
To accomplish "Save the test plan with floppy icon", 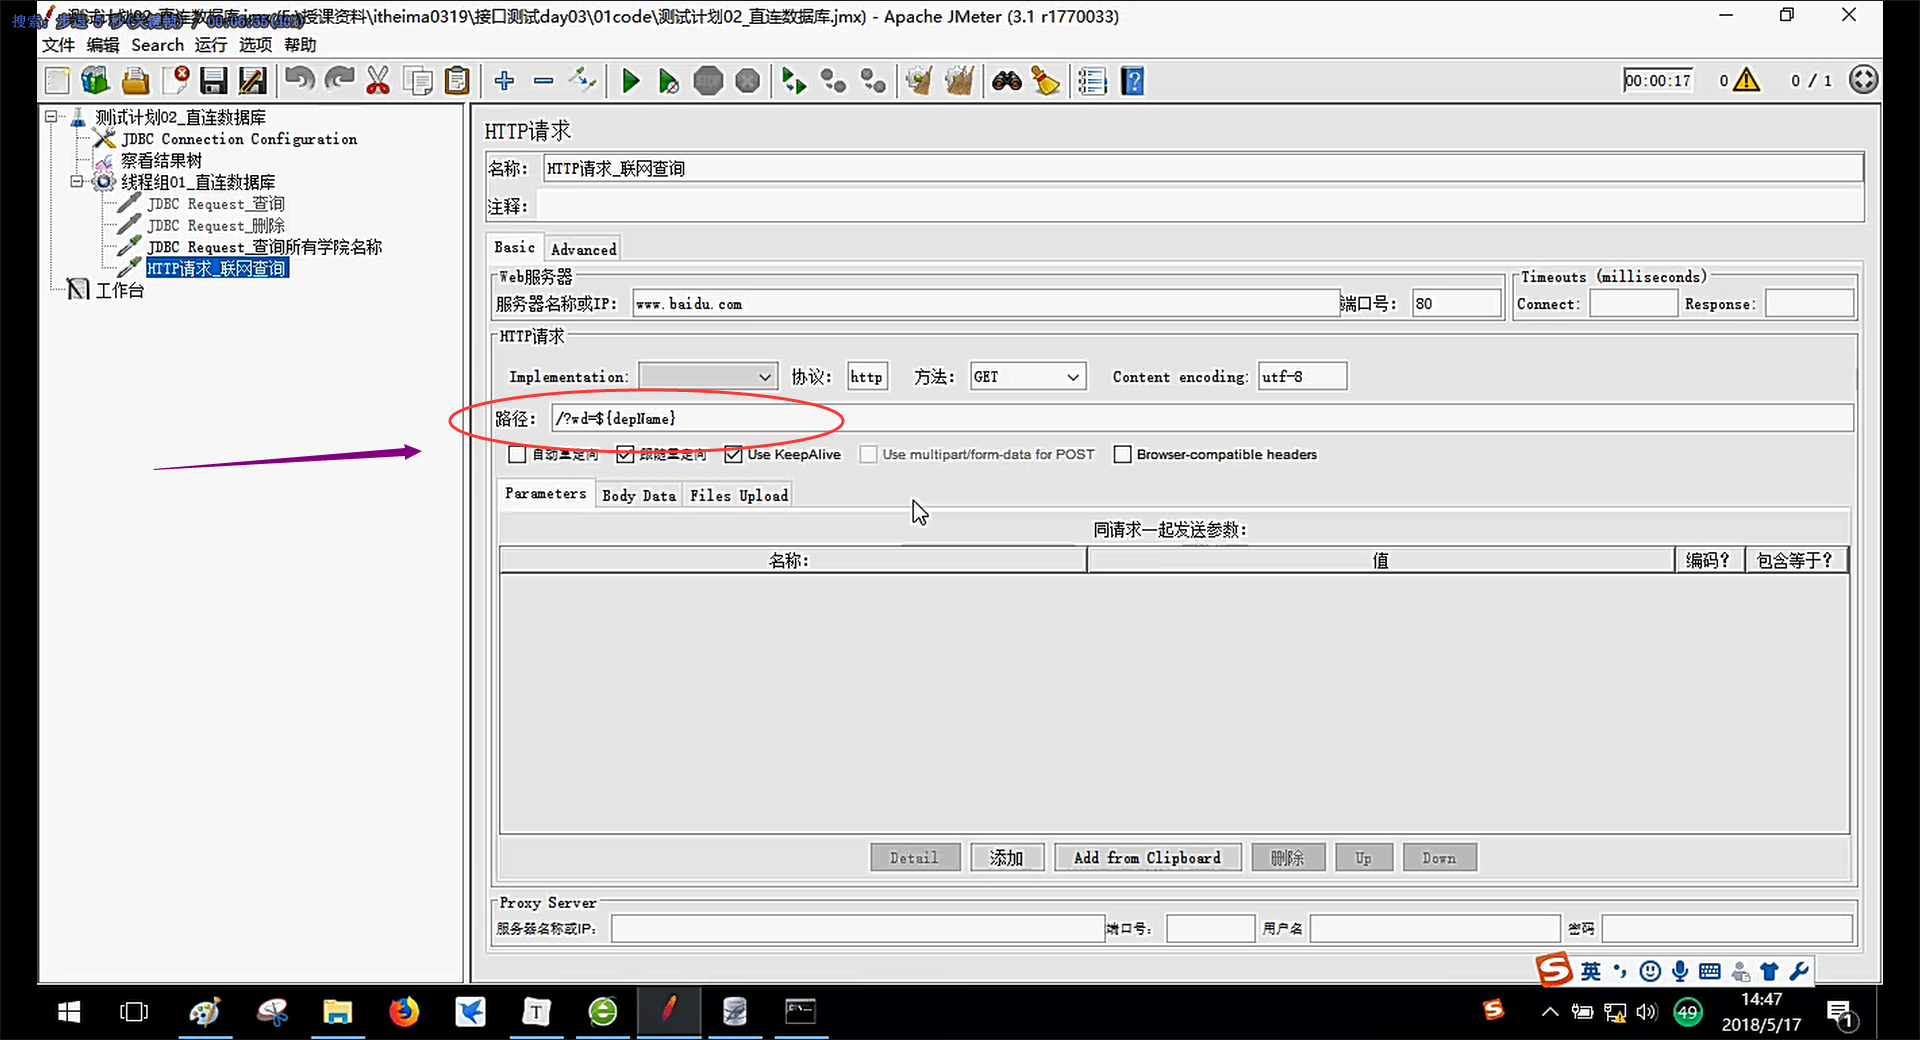I will pos(214,81).
